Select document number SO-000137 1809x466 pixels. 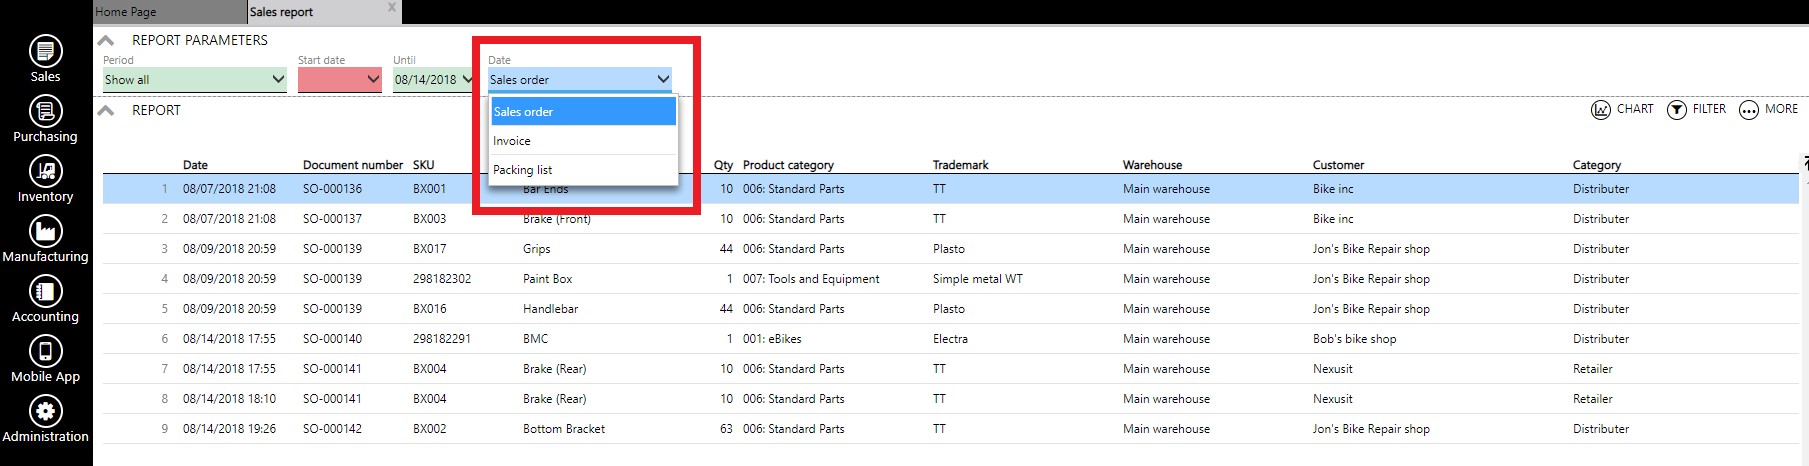332,219
